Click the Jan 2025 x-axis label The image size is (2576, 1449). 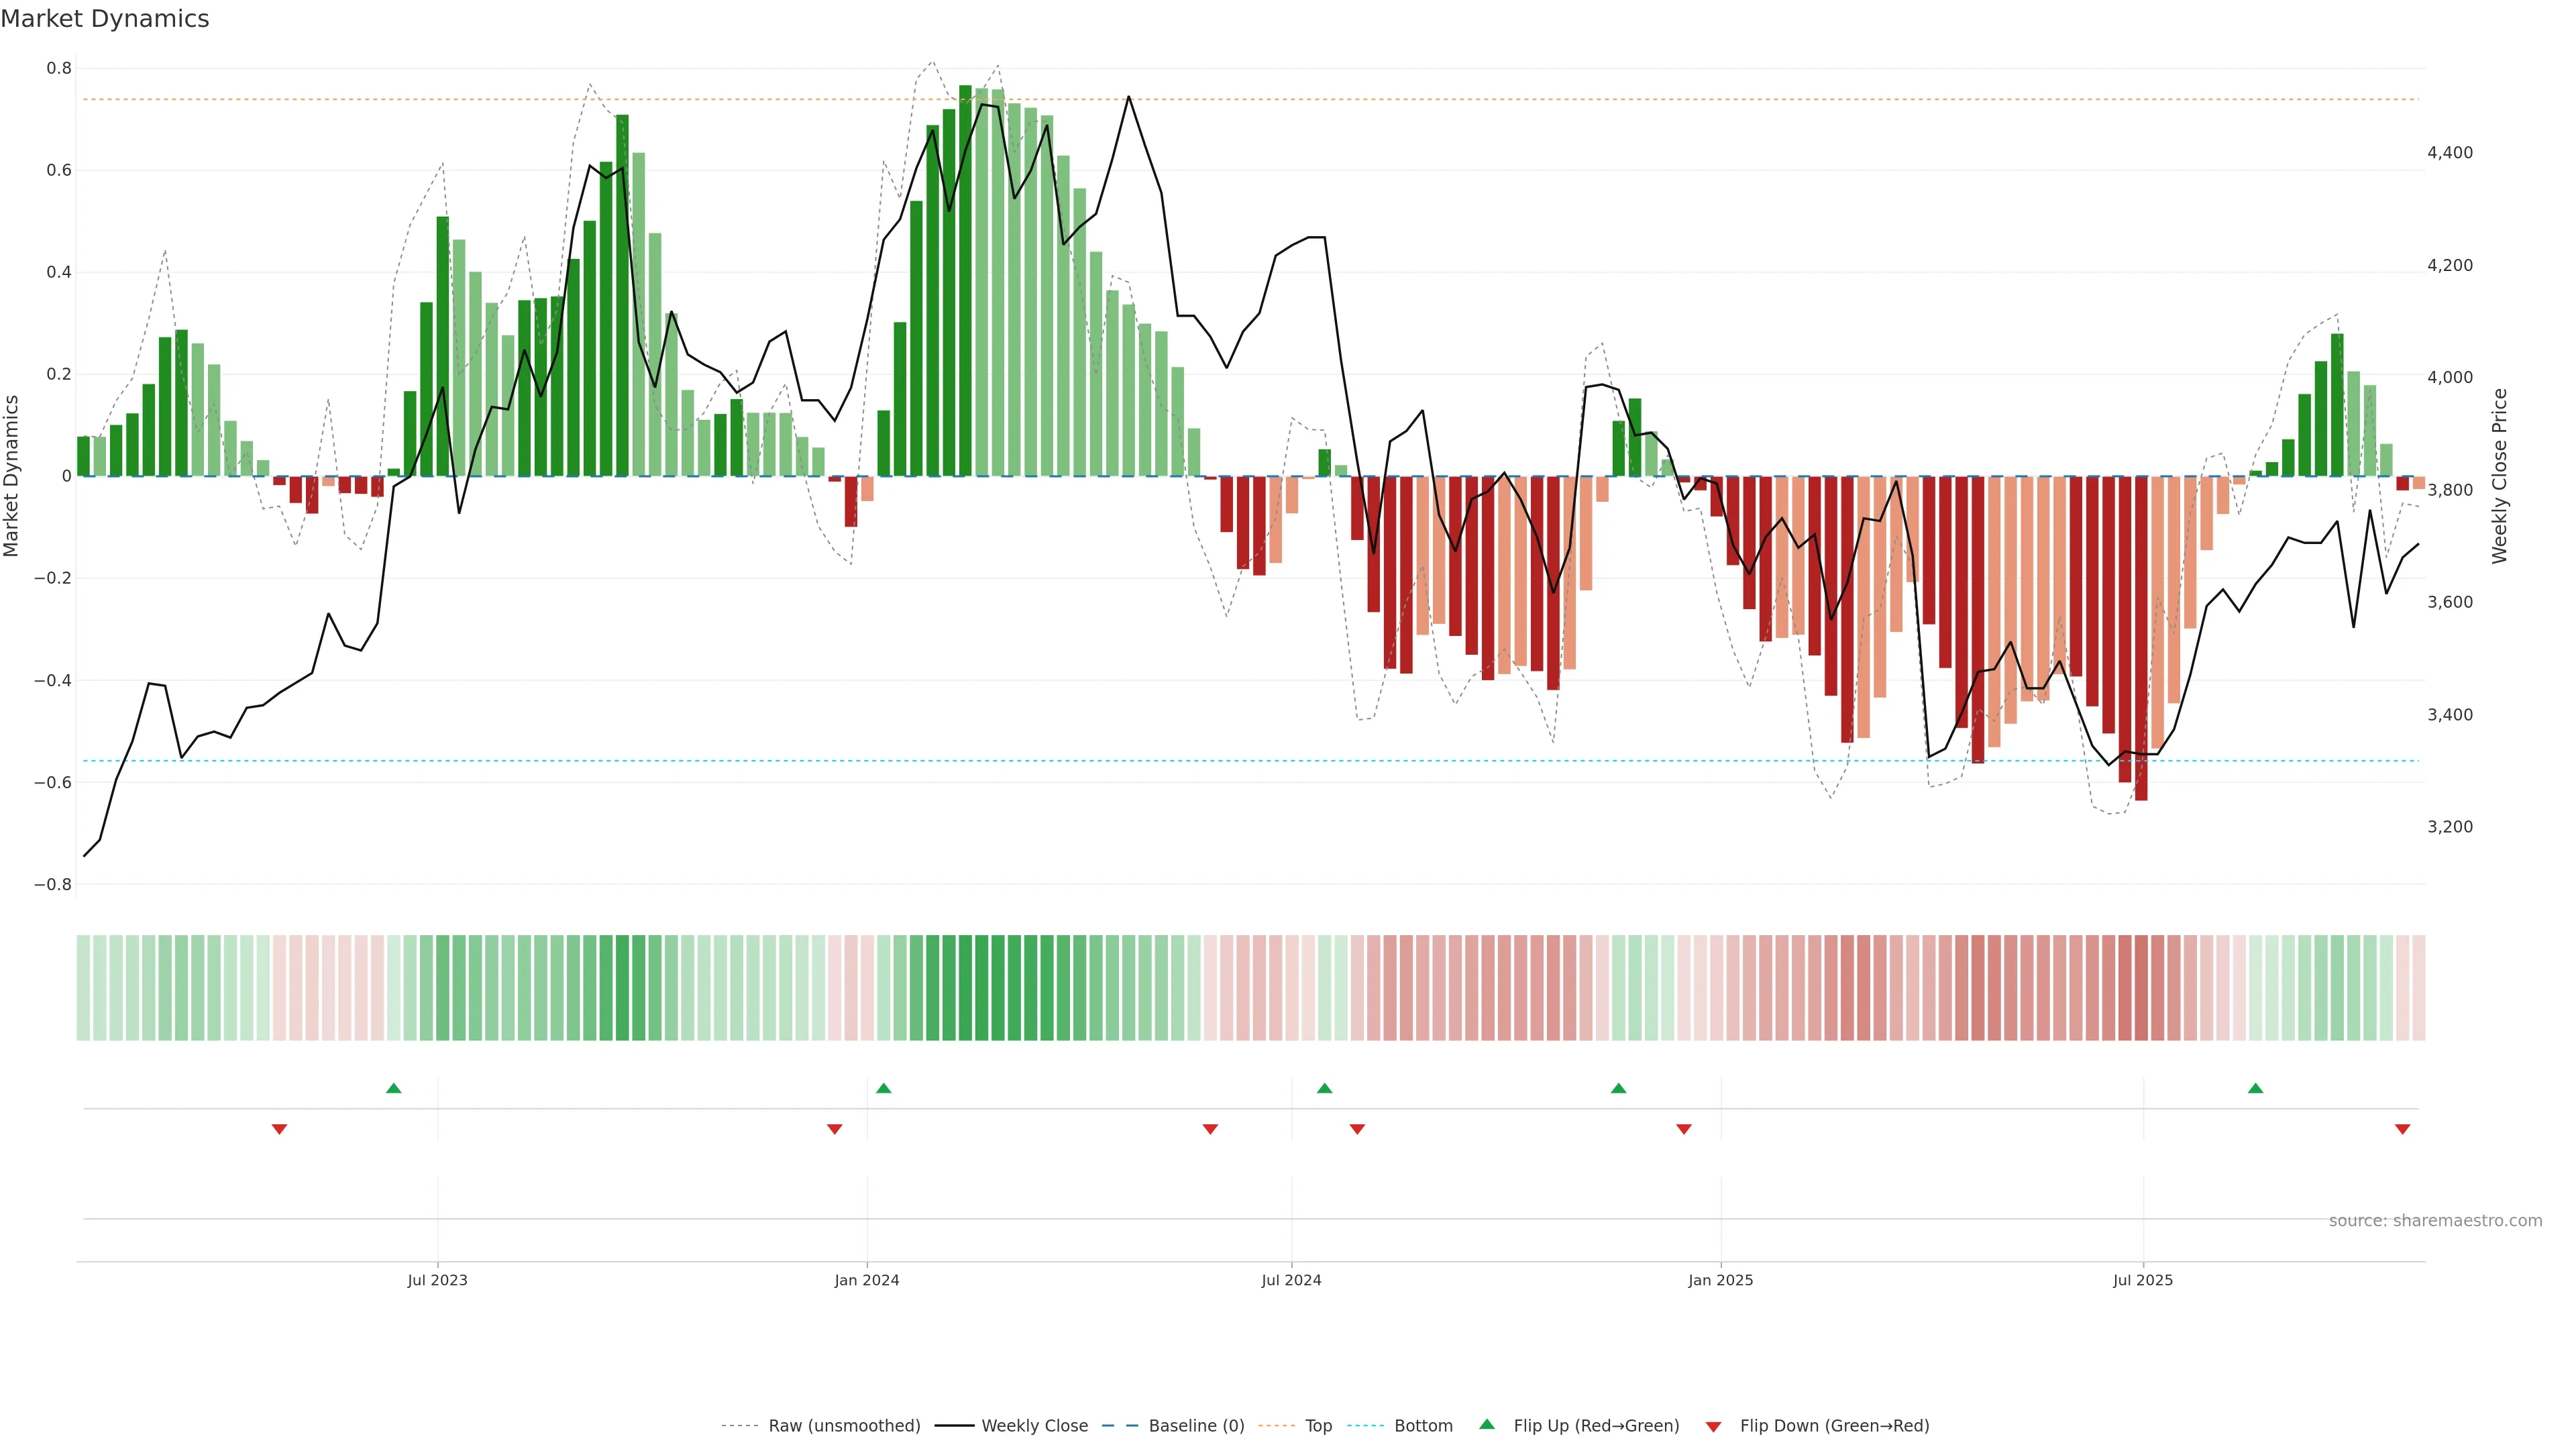click(x=1720, y=1280)
